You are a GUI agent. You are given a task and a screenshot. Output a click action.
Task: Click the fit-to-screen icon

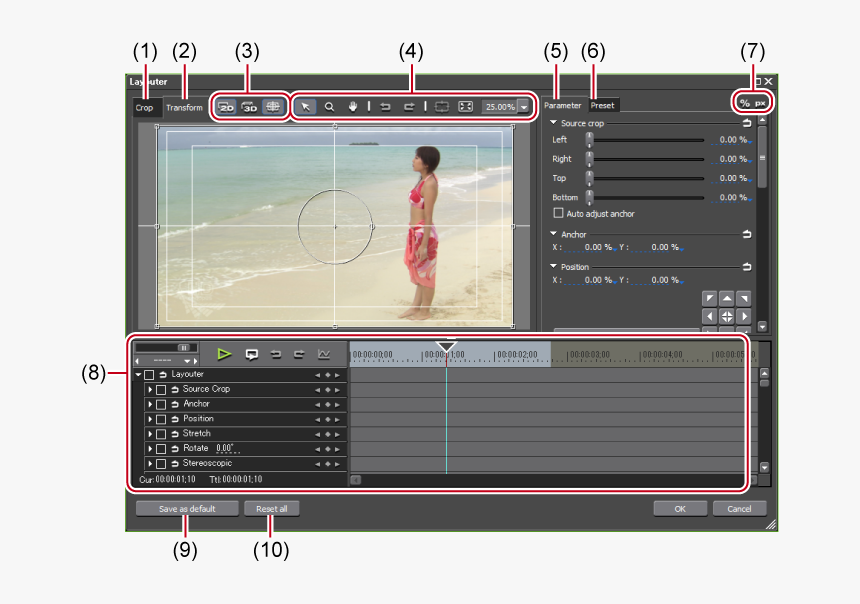pyautogui.click(x=465, y=106)
